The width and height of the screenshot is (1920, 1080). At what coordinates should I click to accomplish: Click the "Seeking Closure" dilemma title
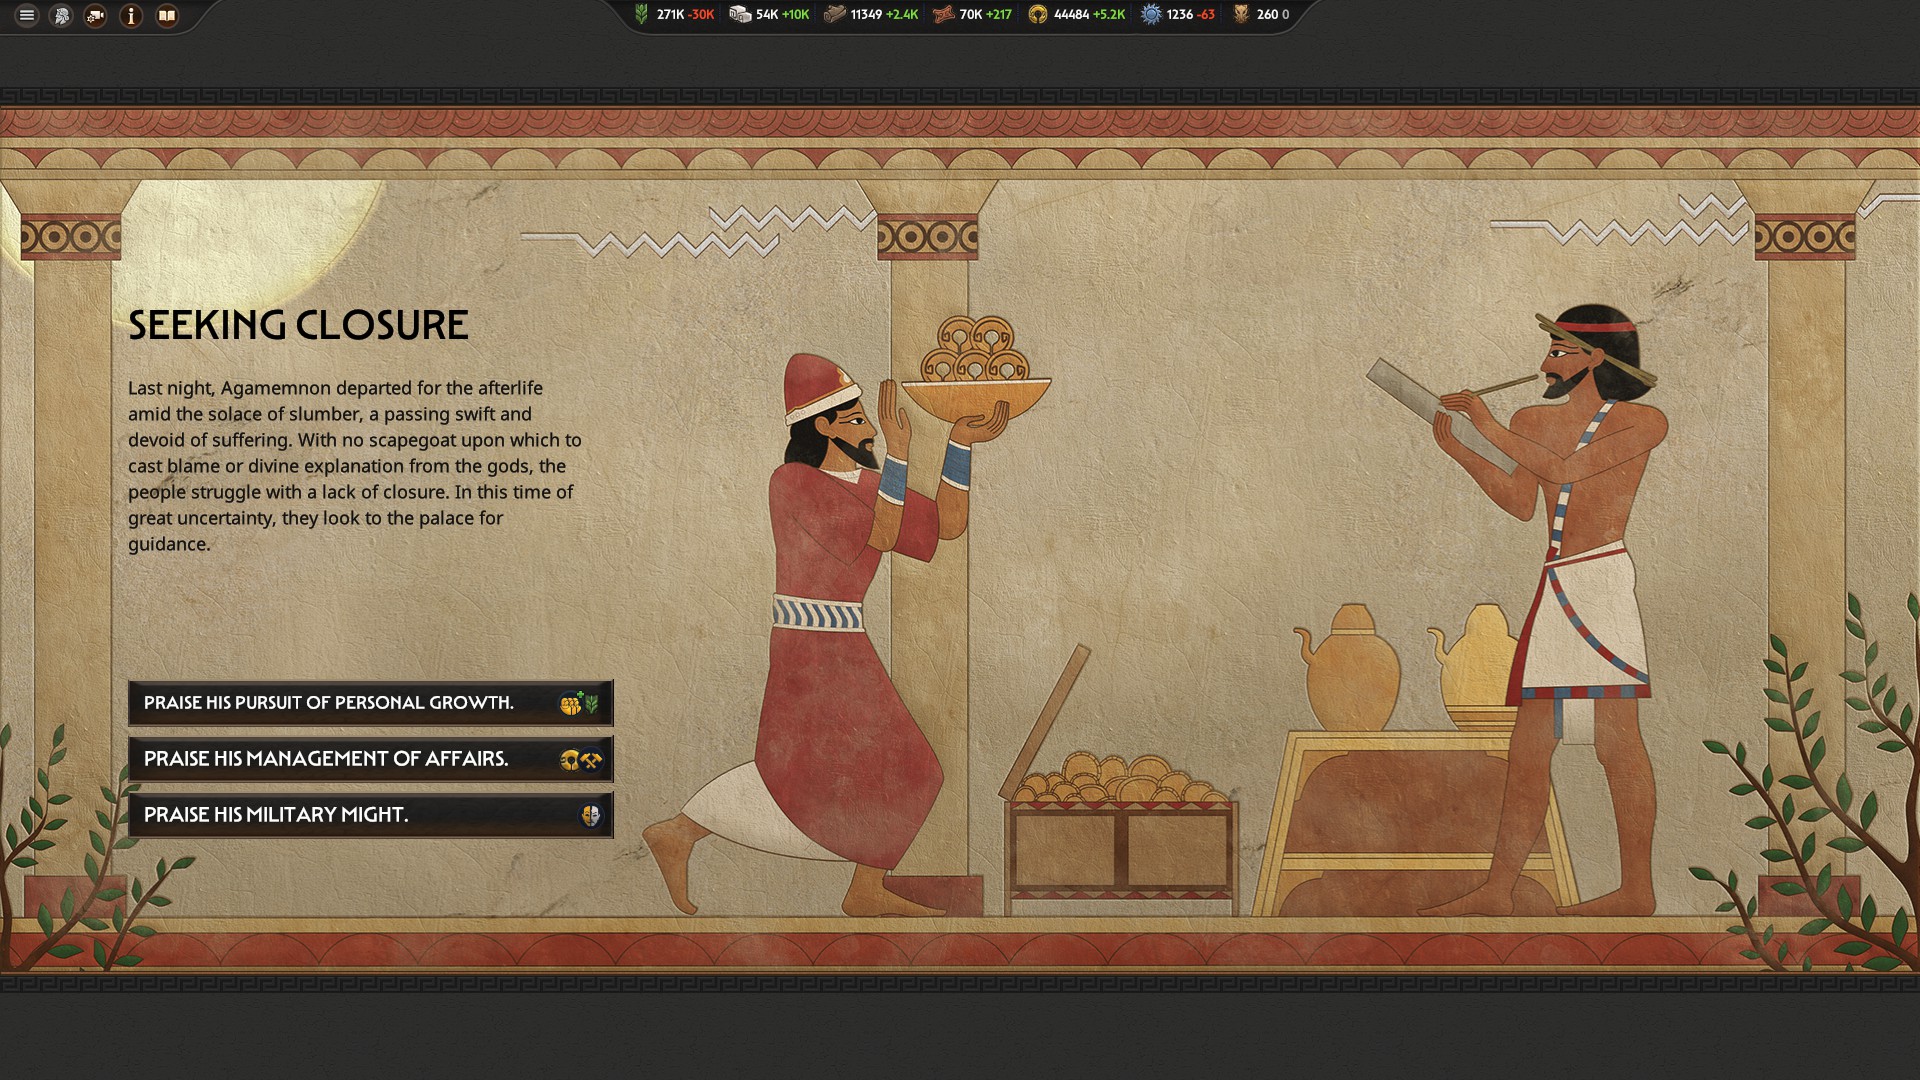(x=298, y=325)
